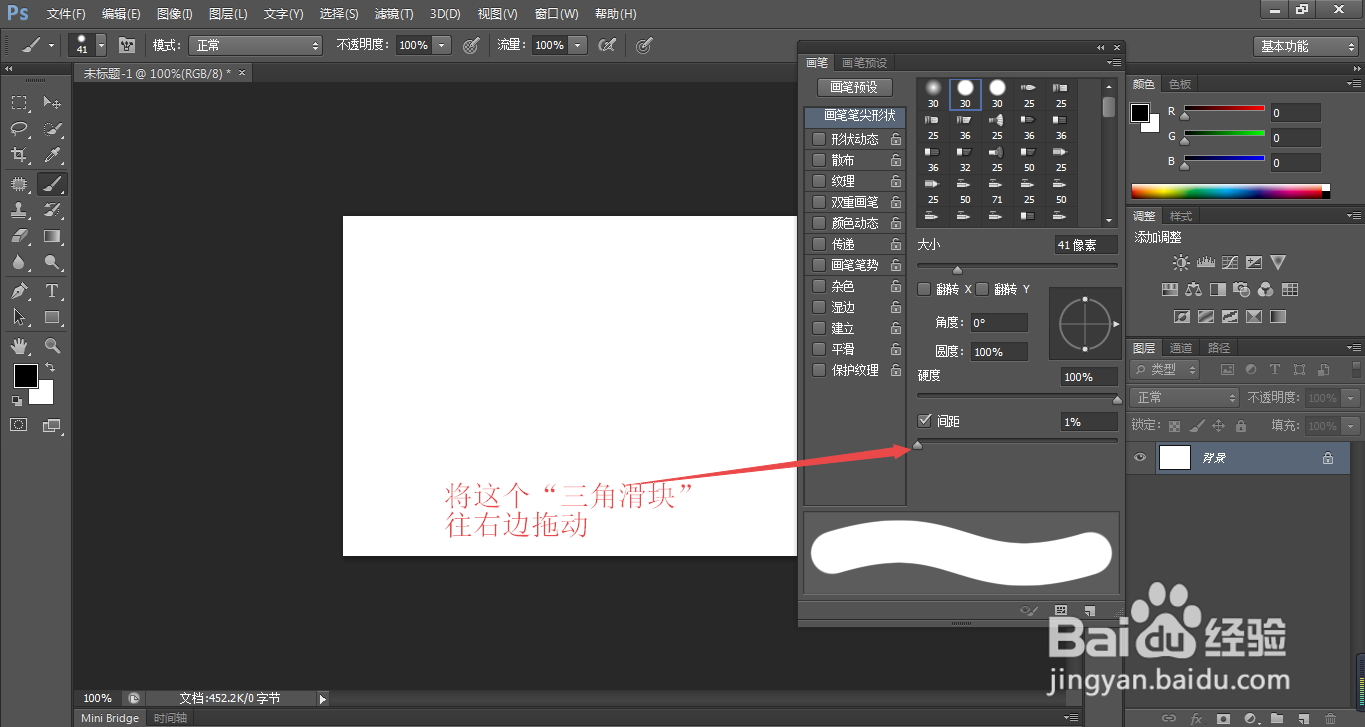Click the 大小 size field showing 41像素
This screenshot has width=1365, height=727.
(x=1087, y=244)
